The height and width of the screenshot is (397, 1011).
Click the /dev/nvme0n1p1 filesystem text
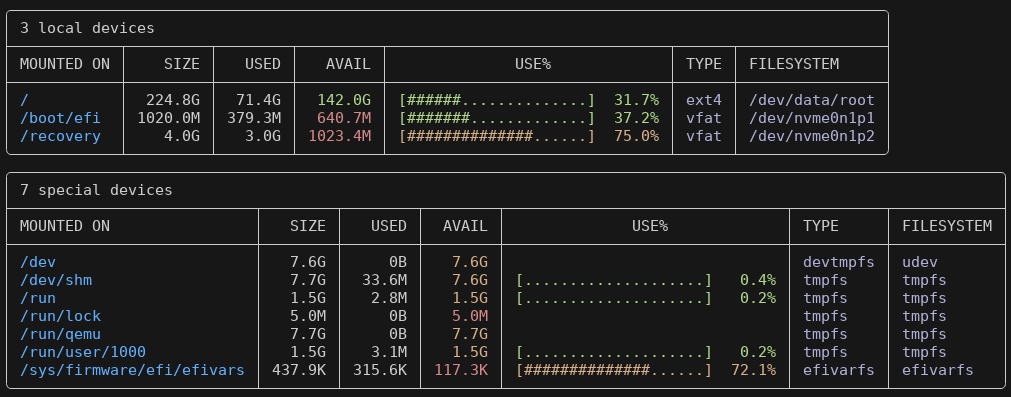[812, 119]
